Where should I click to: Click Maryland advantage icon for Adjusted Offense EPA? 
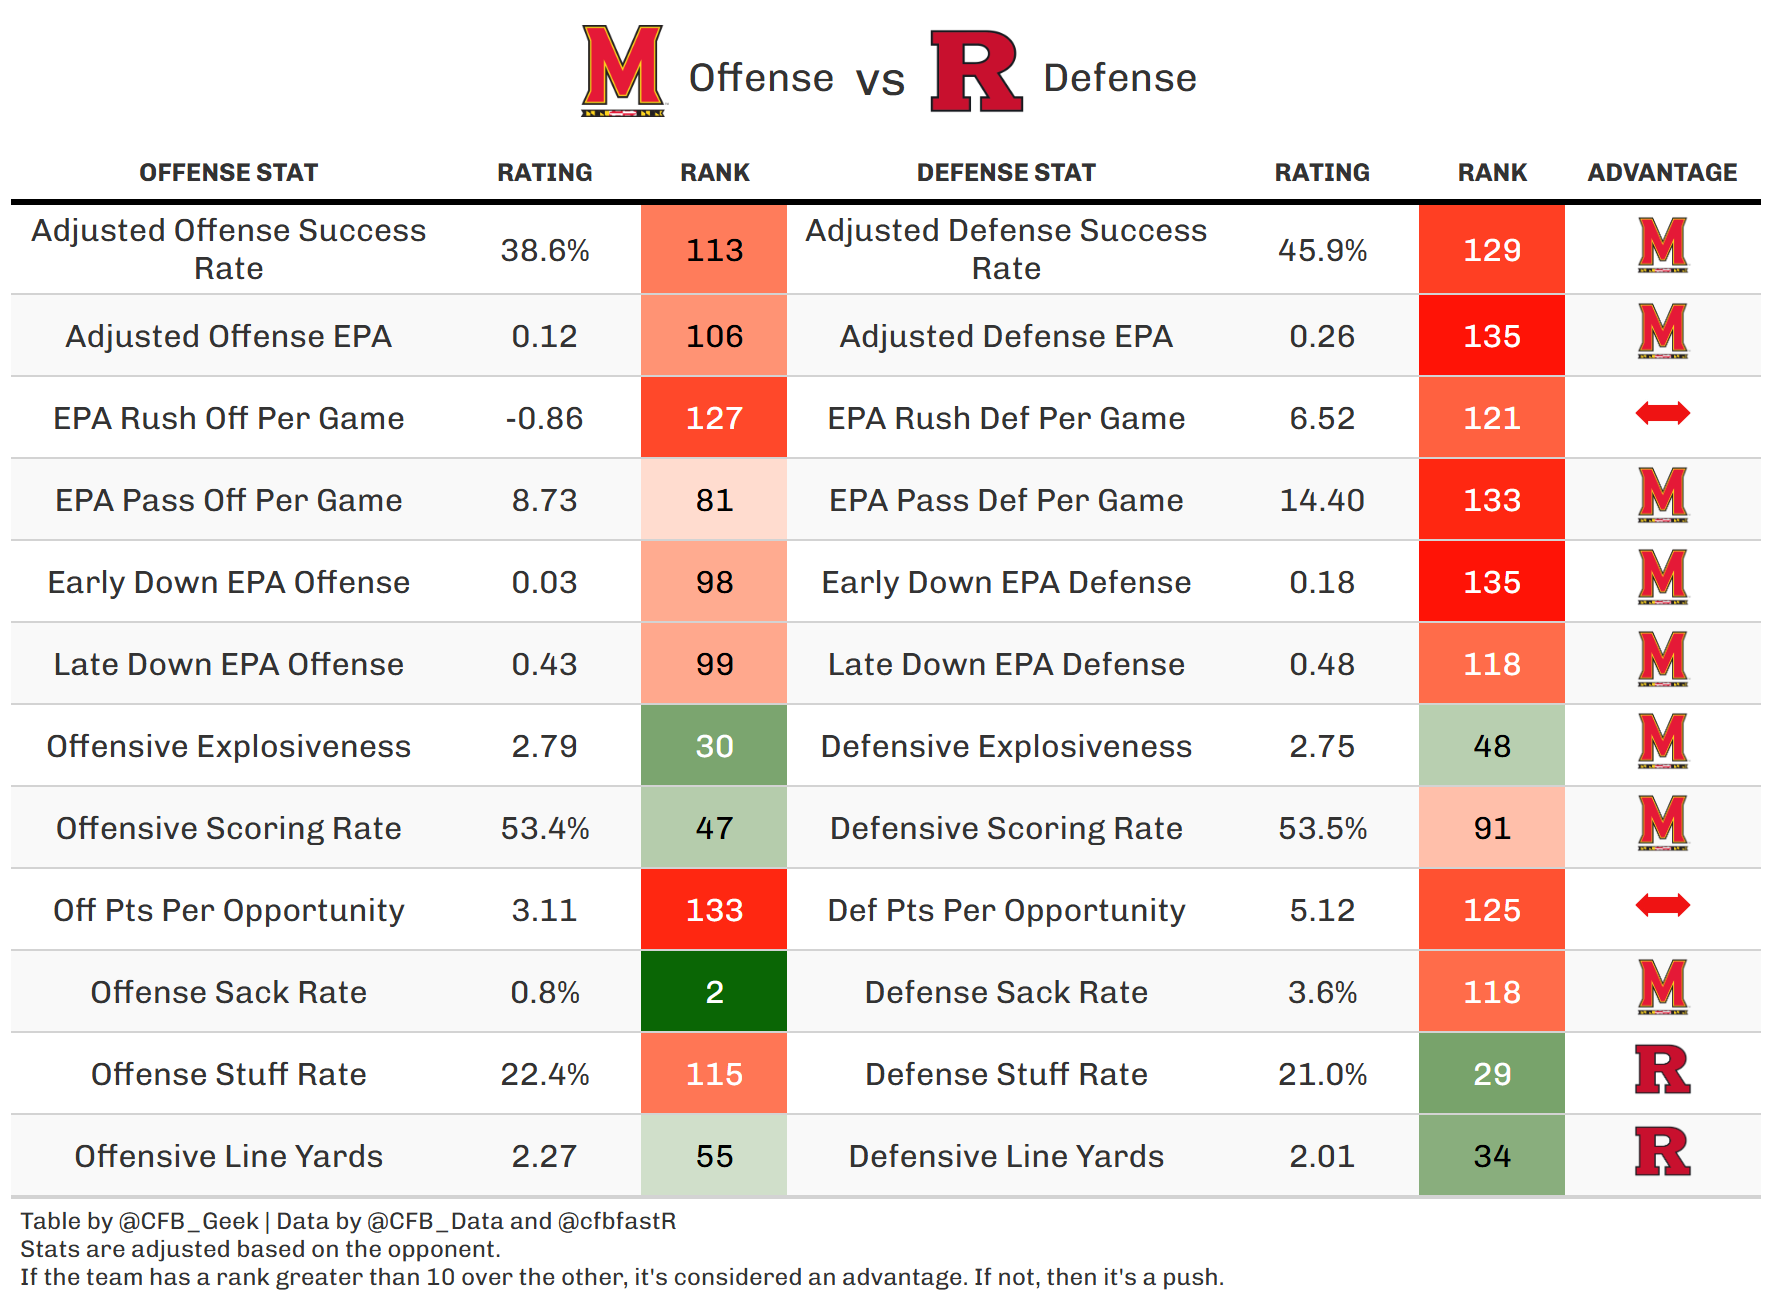[1662, 331]
